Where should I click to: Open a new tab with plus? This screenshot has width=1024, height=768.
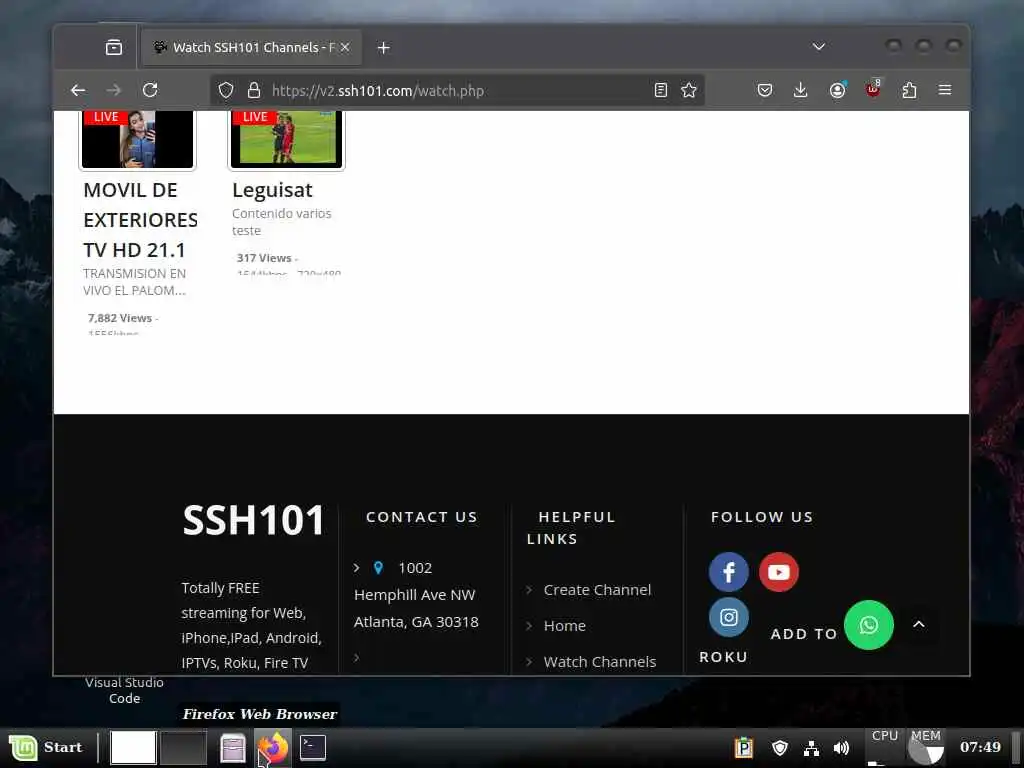pos(383,48)
